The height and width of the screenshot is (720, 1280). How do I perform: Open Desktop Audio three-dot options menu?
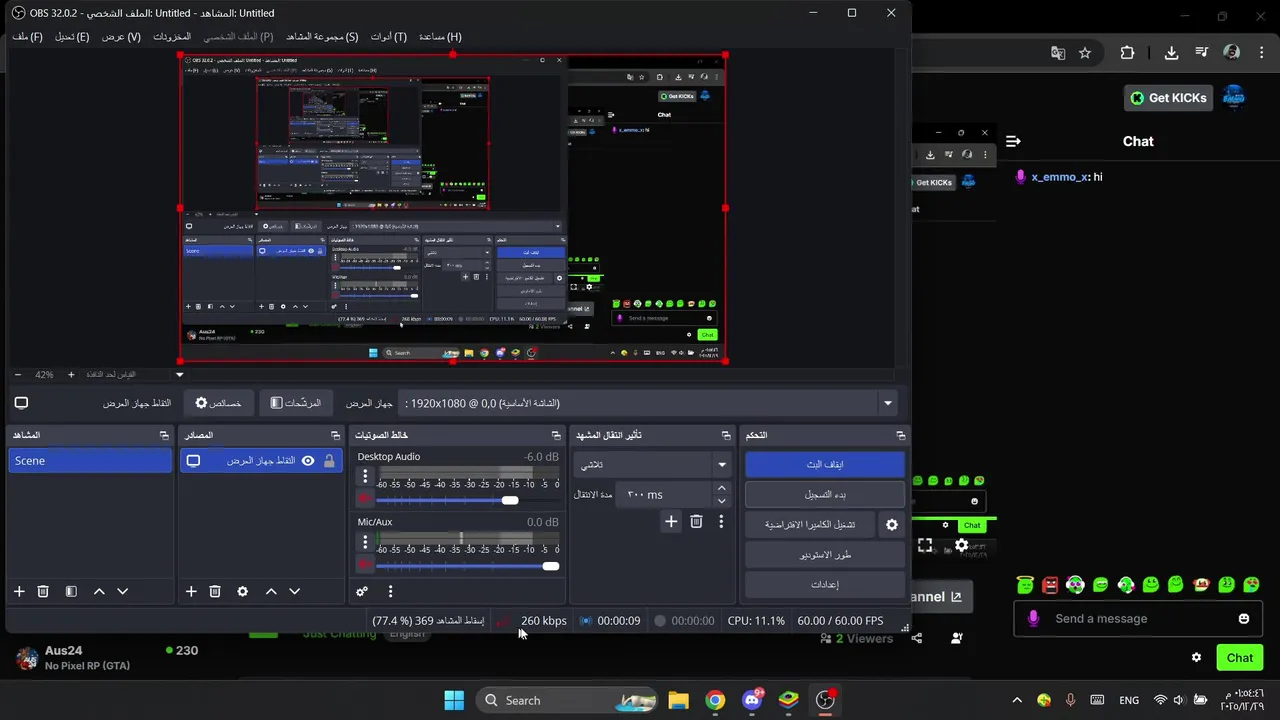coord(365,477)
